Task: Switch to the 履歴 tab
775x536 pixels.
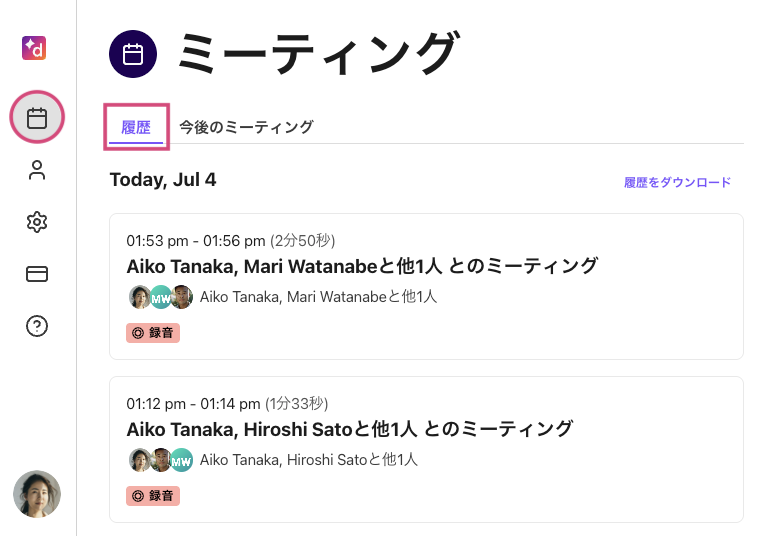Action: click(x=136, y=127)
